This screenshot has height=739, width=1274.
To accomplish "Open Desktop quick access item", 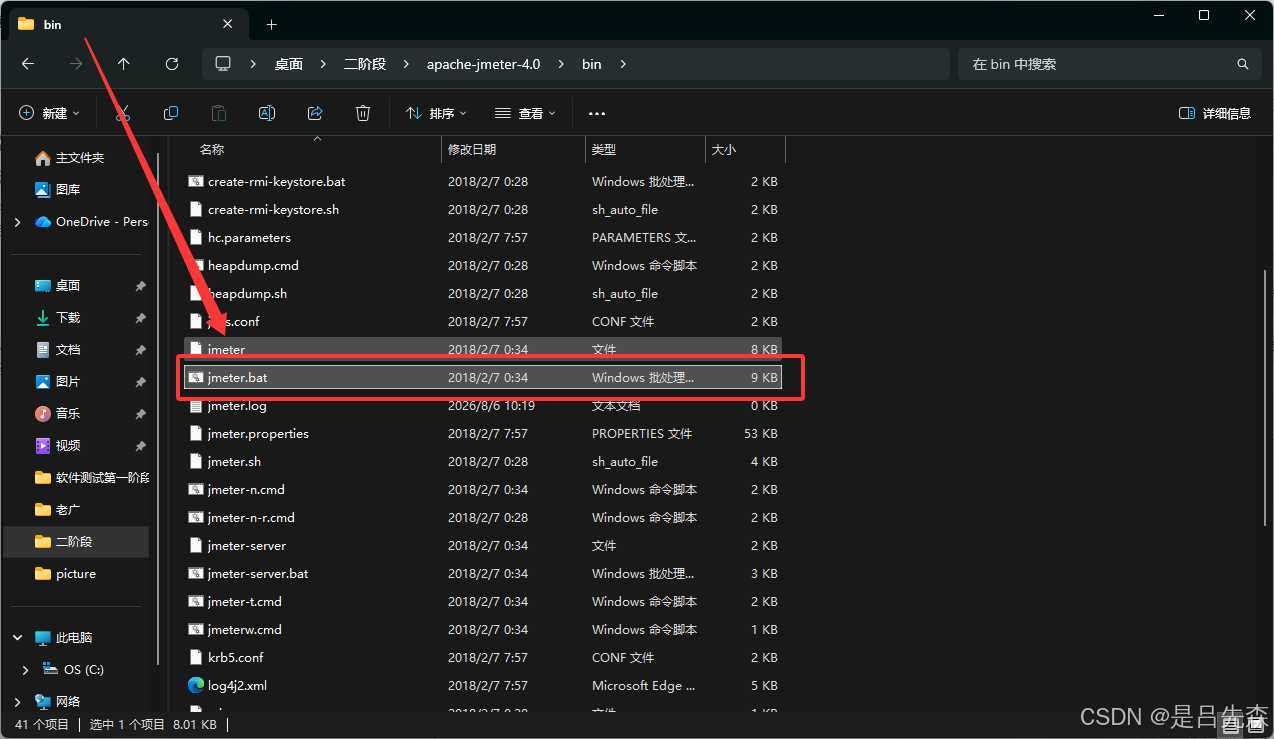I will point(78,286).
